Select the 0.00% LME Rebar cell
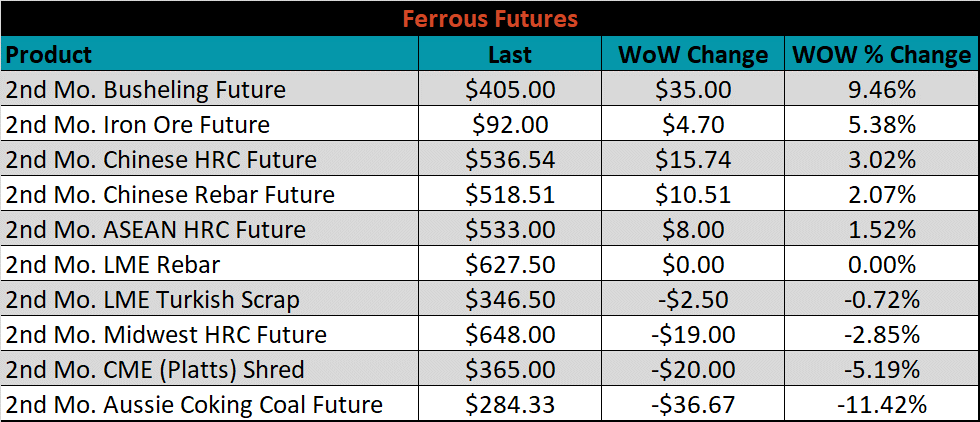 [882, 264]
